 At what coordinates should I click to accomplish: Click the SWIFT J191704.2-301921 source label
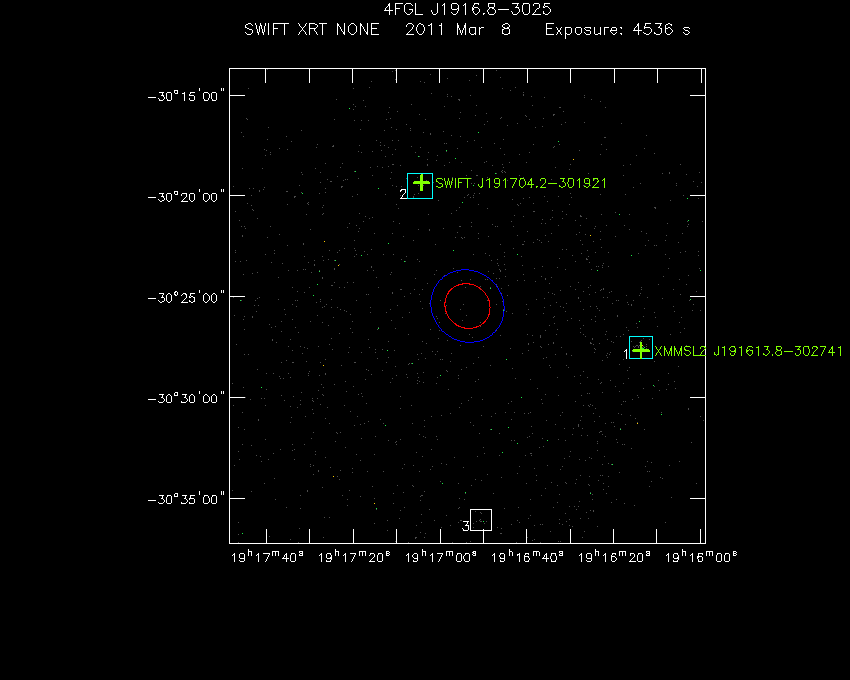click(x=521, y=183)
